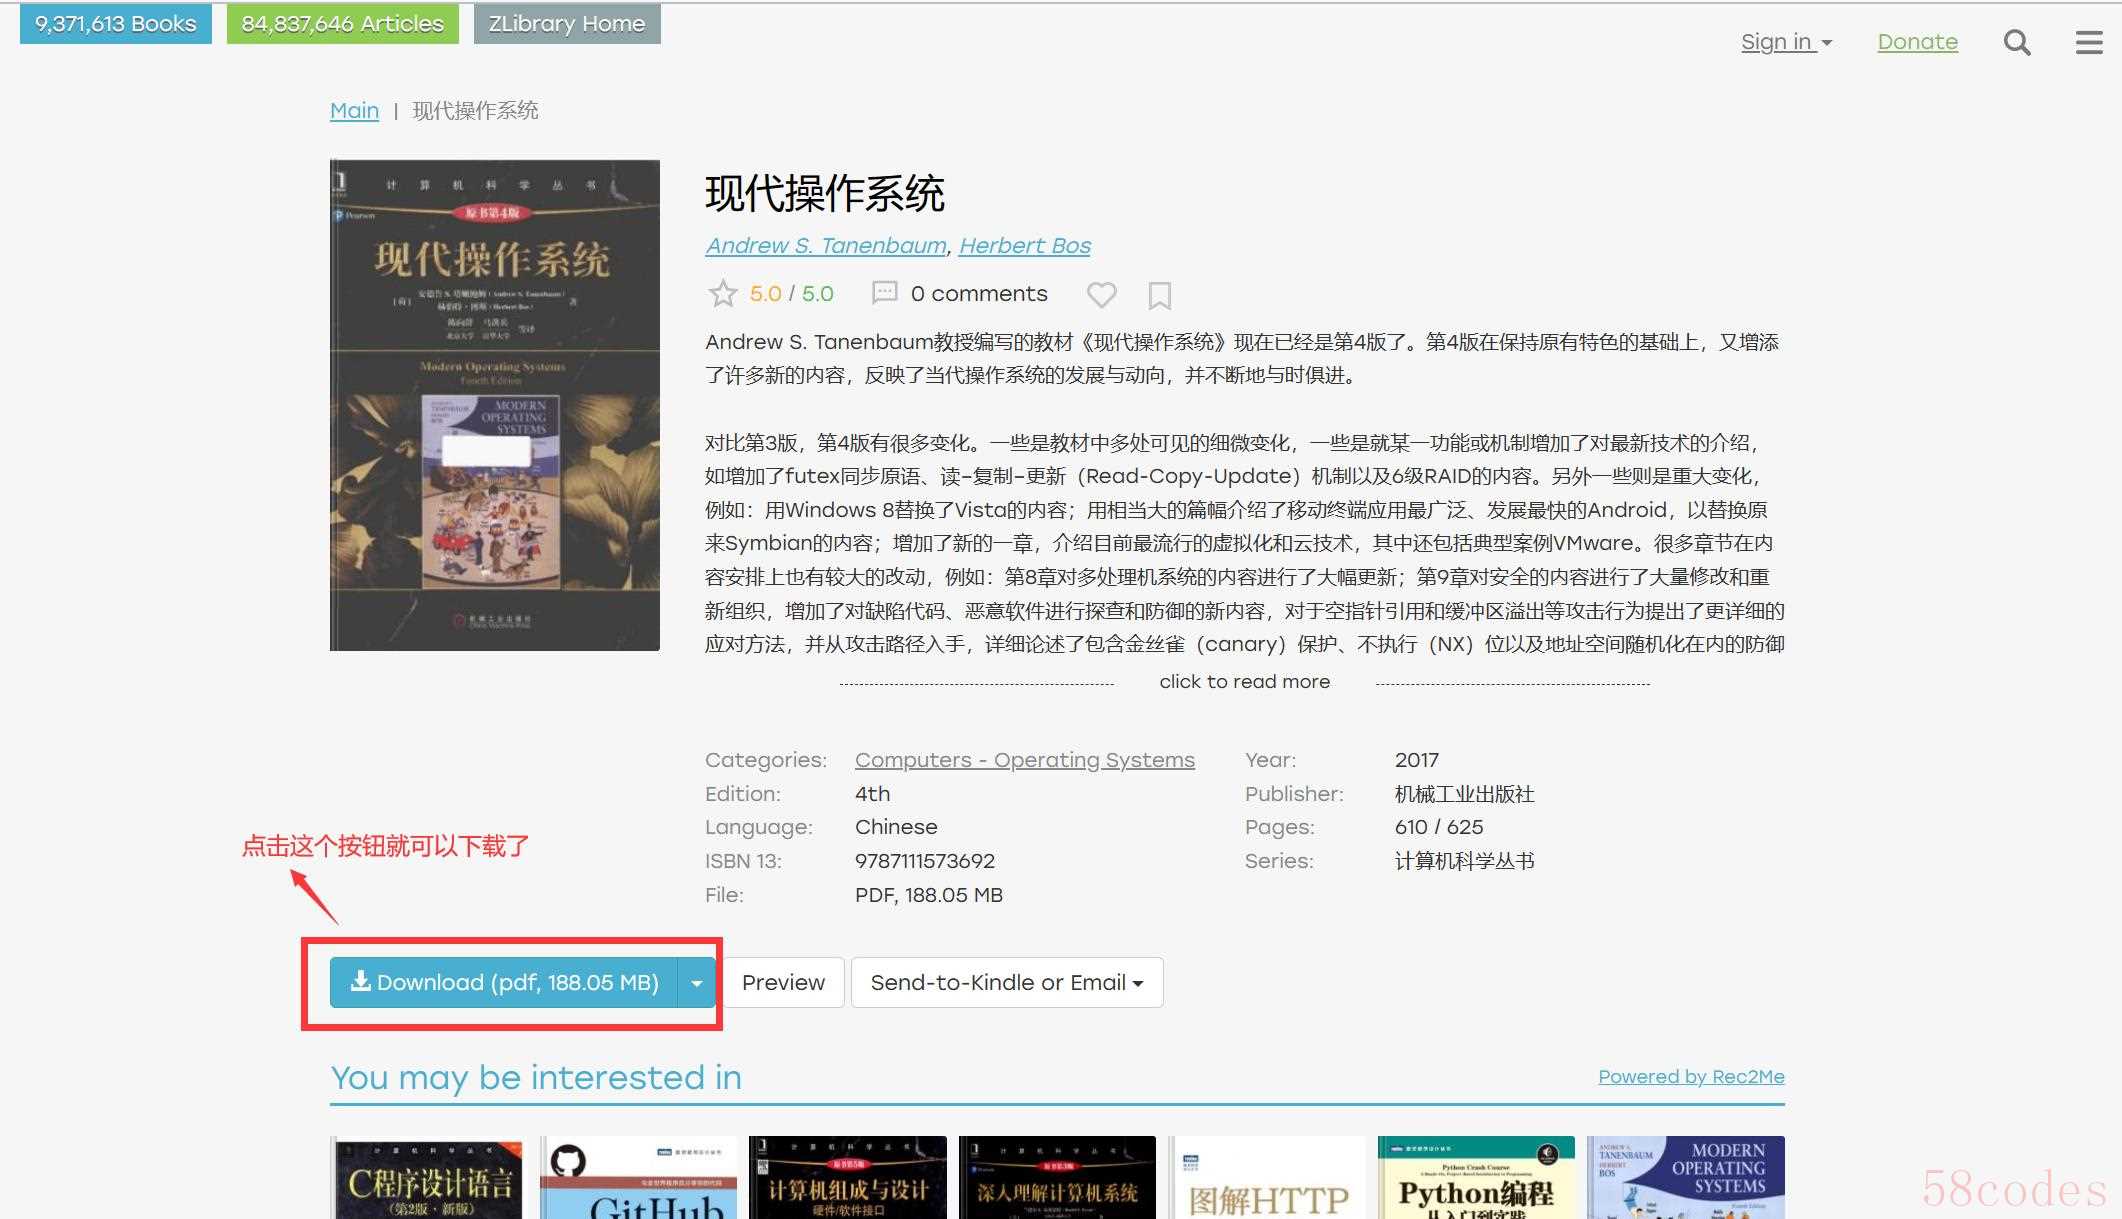Open the 计算机组成与设计 recommended book
Viewport: 2122px width, 1219px height.
848,1177
